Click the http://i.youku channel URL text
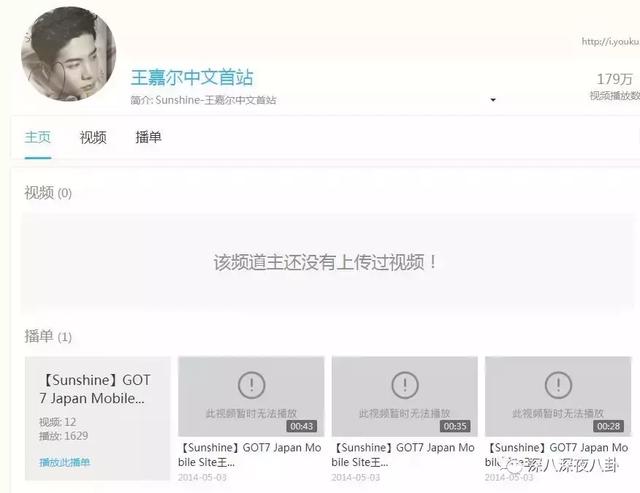 tap(611, 41)
